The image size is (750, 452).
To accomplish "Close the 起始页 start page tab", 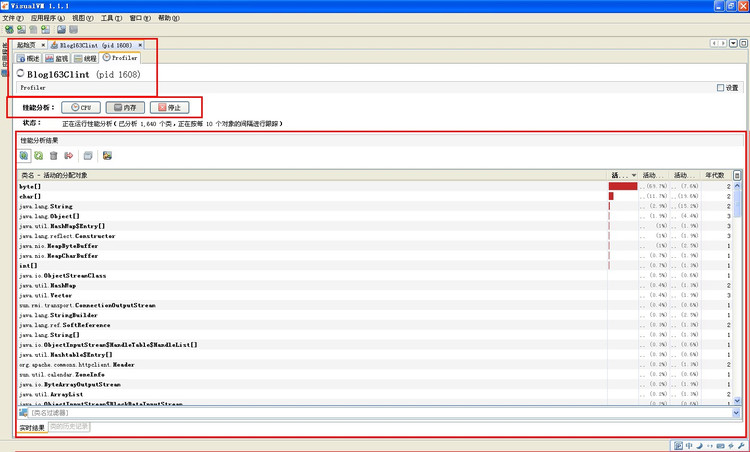I will click(x=43, y=45).
